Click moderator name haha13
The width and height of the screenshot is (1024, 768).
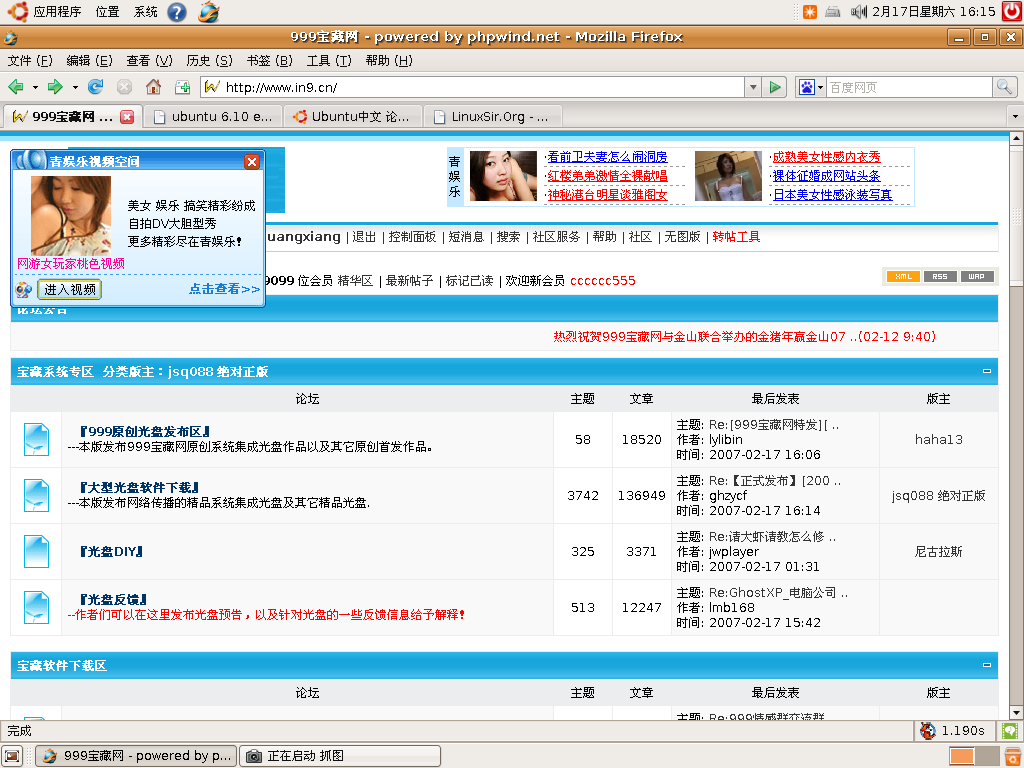(938, 440)
